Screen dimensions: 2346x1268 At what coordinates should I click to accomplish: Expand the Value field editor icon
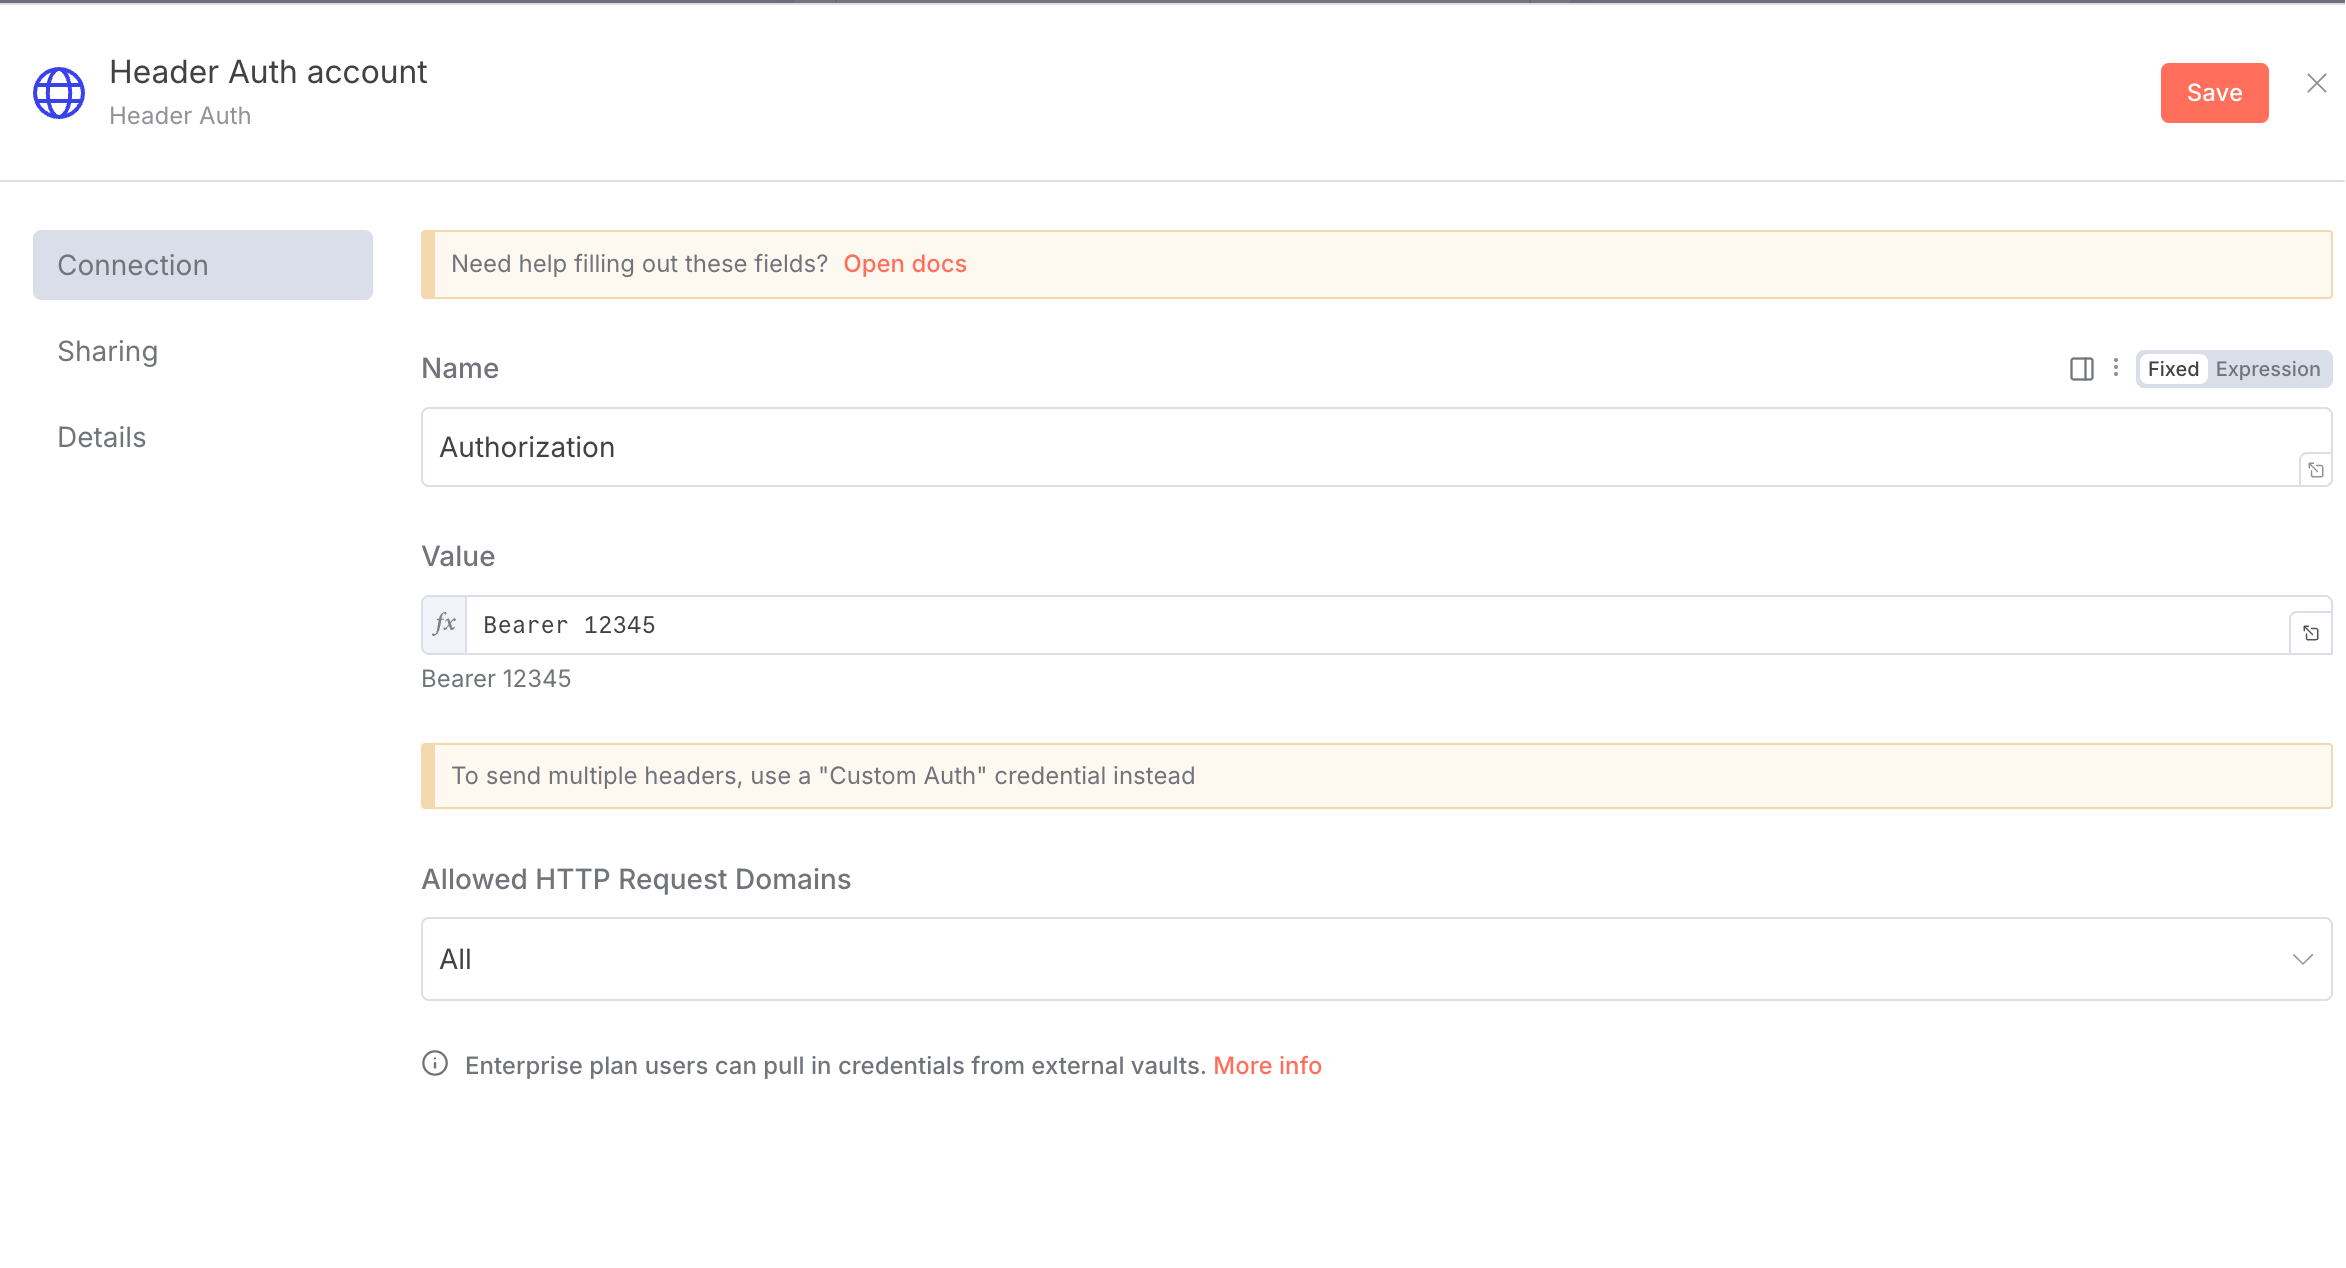[2311, 633]
